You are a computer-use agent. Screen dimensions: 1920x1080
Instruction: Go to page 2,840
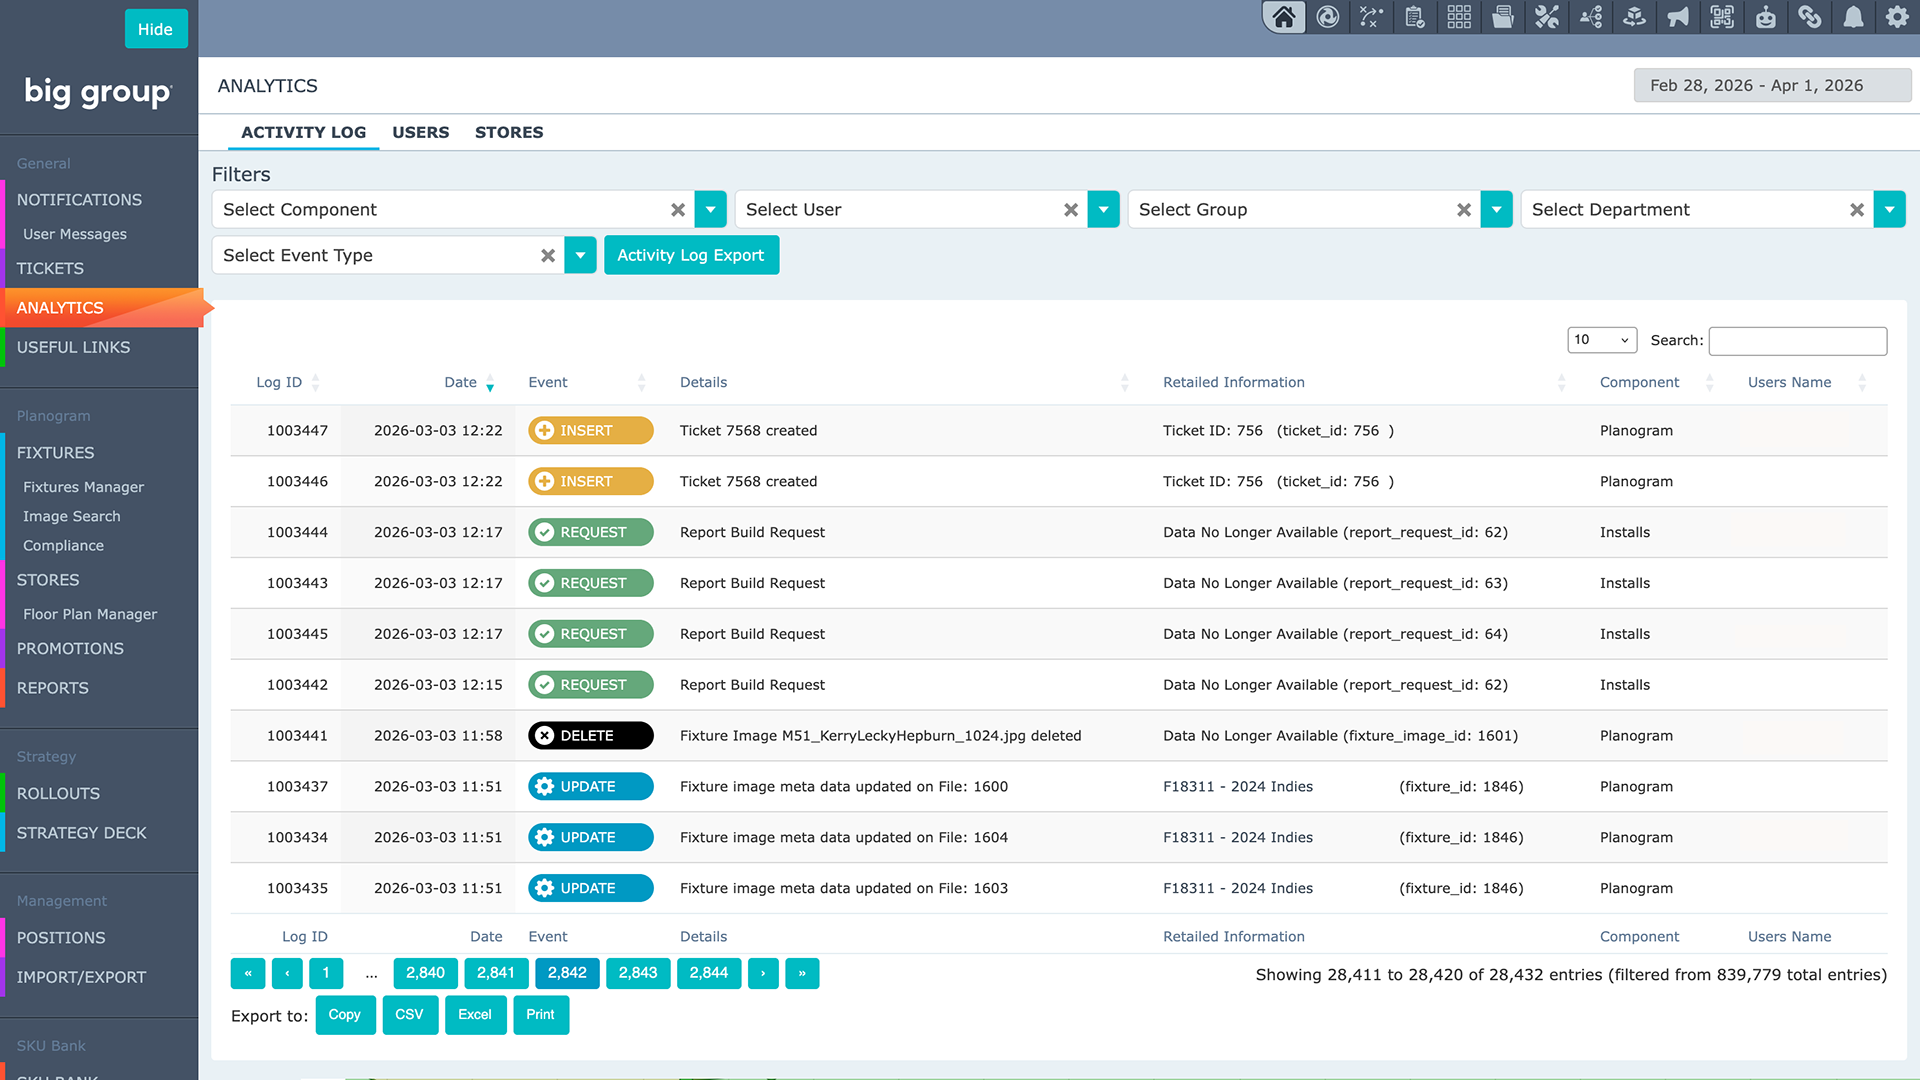(425, 974)
